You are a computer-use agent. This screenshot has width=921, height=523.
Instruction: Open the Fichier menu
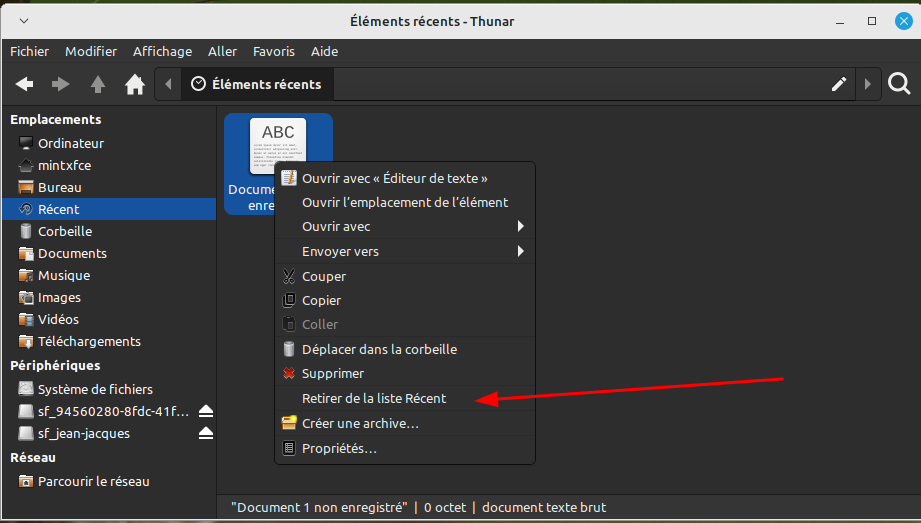coord(29,52)
